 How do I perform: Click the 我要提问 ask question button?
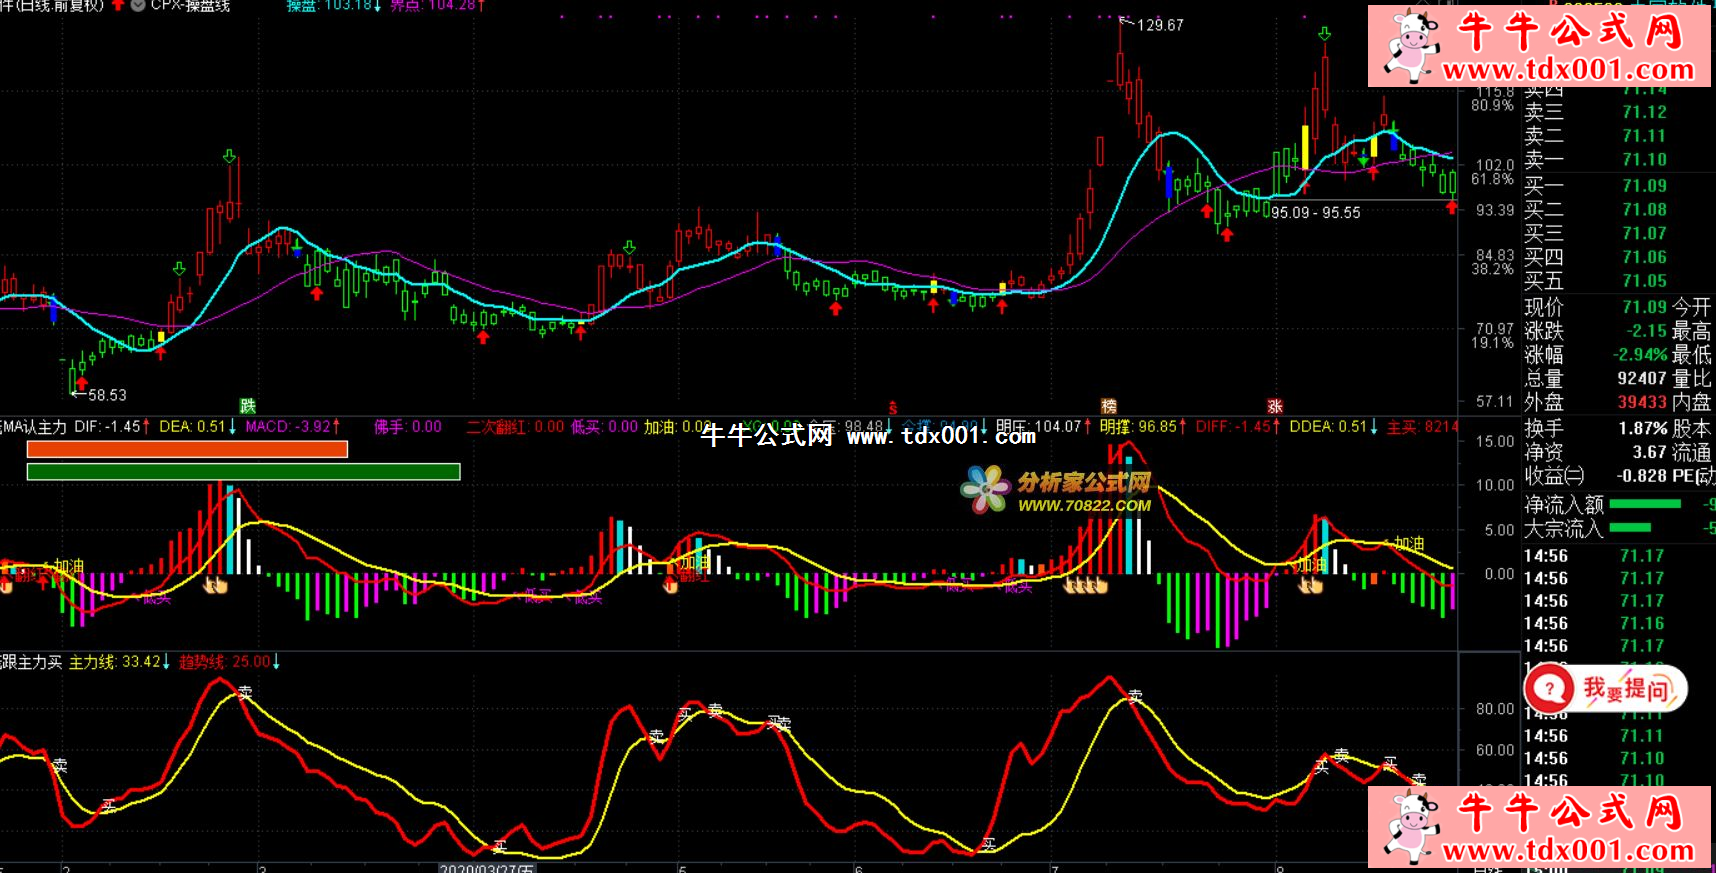coord(1606,688)
